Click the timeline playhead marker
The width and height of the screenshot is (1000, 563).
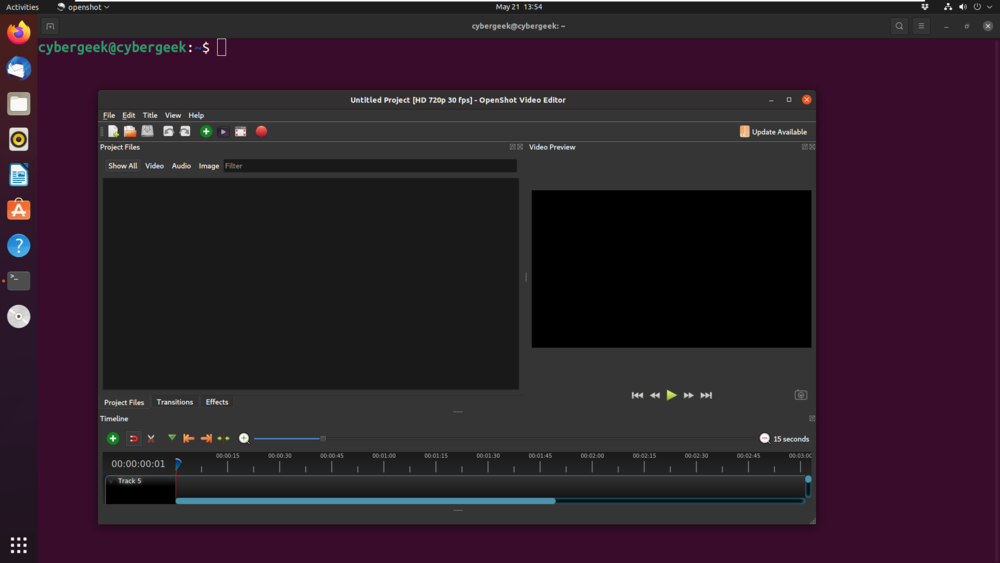coord(178,464)
